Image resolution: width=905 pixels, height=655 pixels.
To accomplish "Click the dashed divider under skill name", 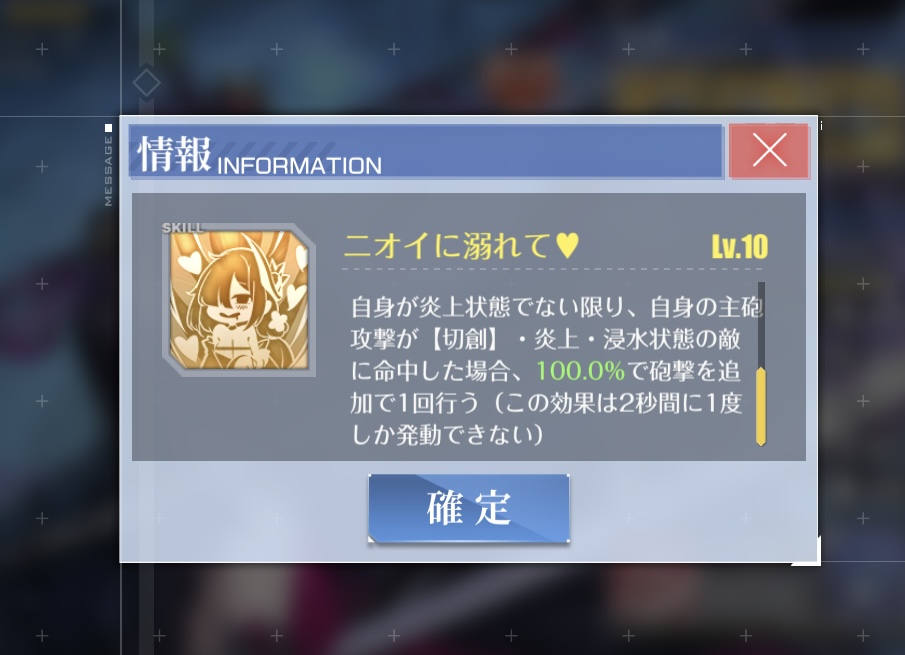I will click(x=552, y=269).
